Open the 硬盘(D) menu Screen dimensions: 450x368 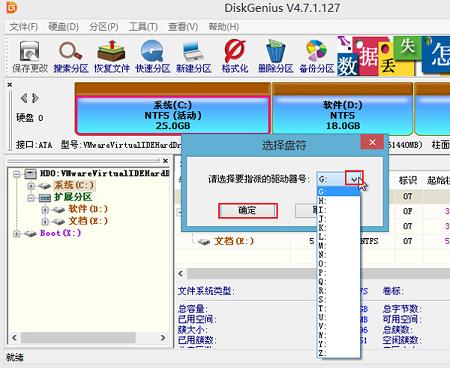click(63, 27)
